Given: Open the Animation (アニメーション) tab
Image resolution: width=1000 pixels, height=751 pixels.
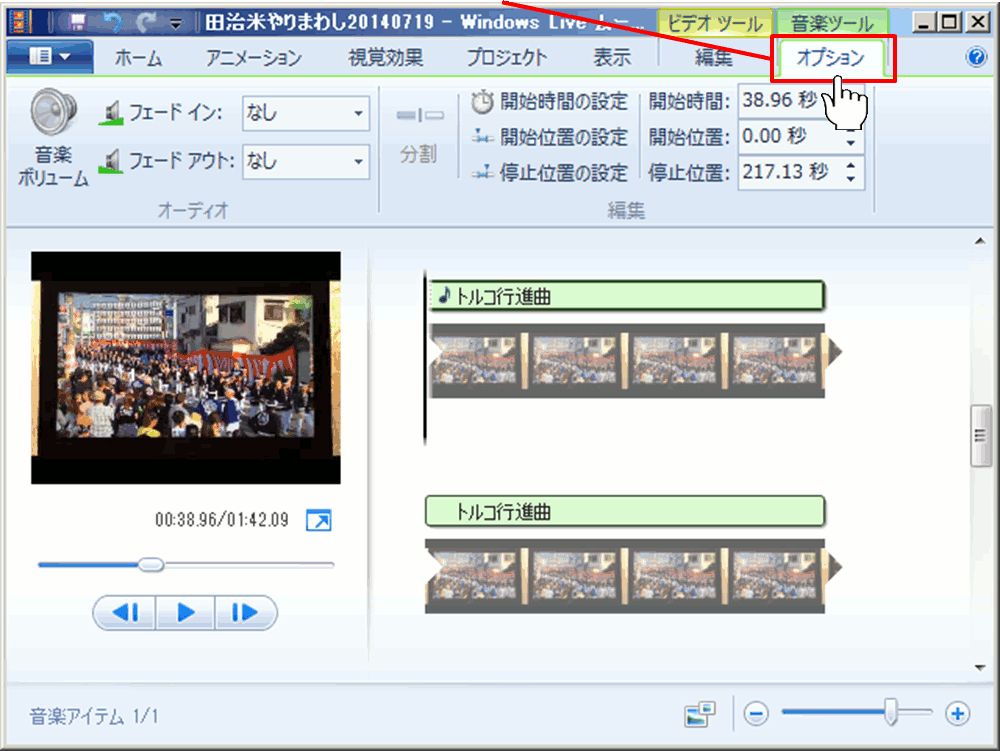Looking at the screenshot, I should (254, 58).
